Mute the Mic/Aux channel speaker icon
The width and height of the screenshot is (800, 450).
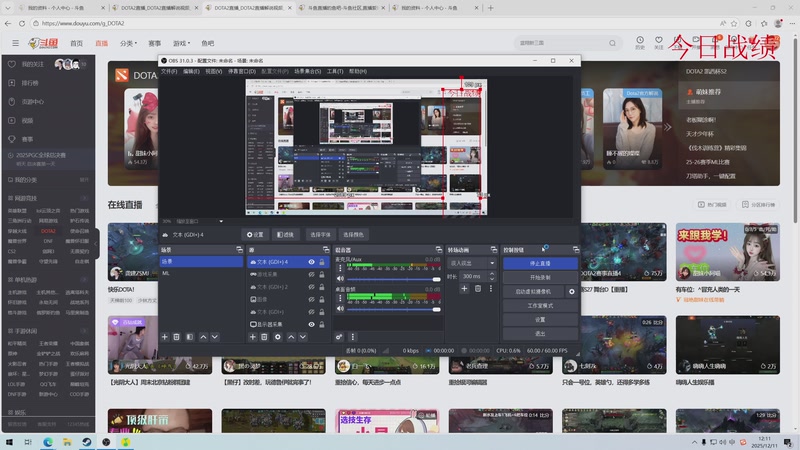point(340,279)
